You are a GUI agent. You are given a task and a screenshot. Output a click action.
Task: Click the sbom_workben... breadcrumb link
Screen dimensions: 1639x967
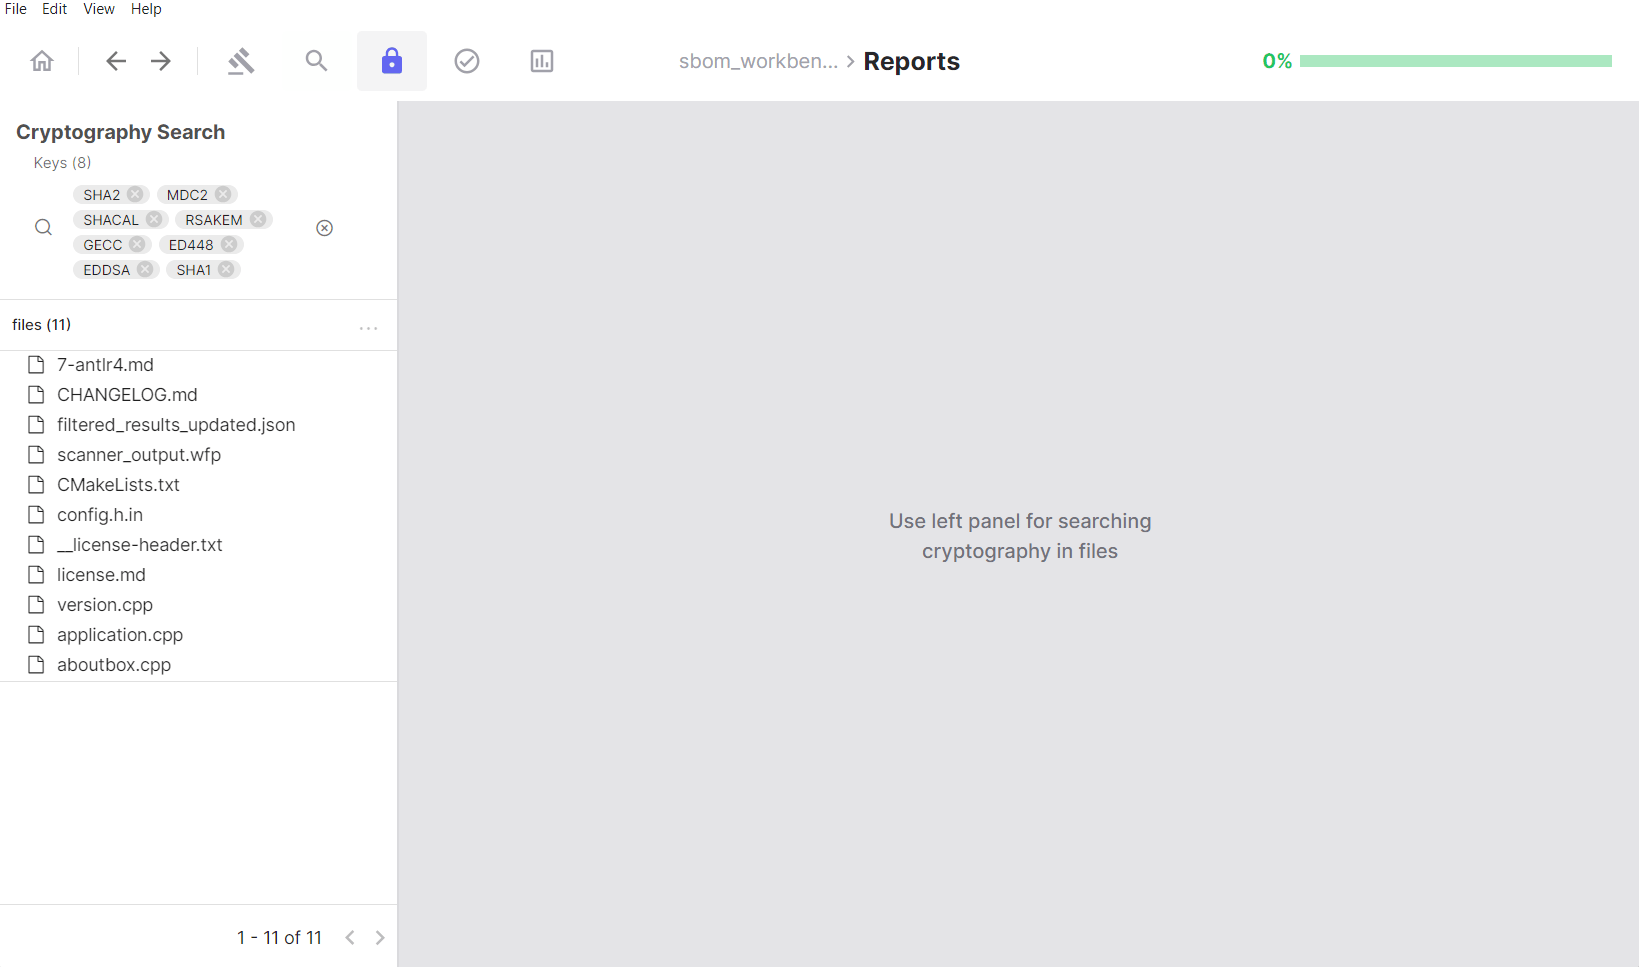(758, 61)
